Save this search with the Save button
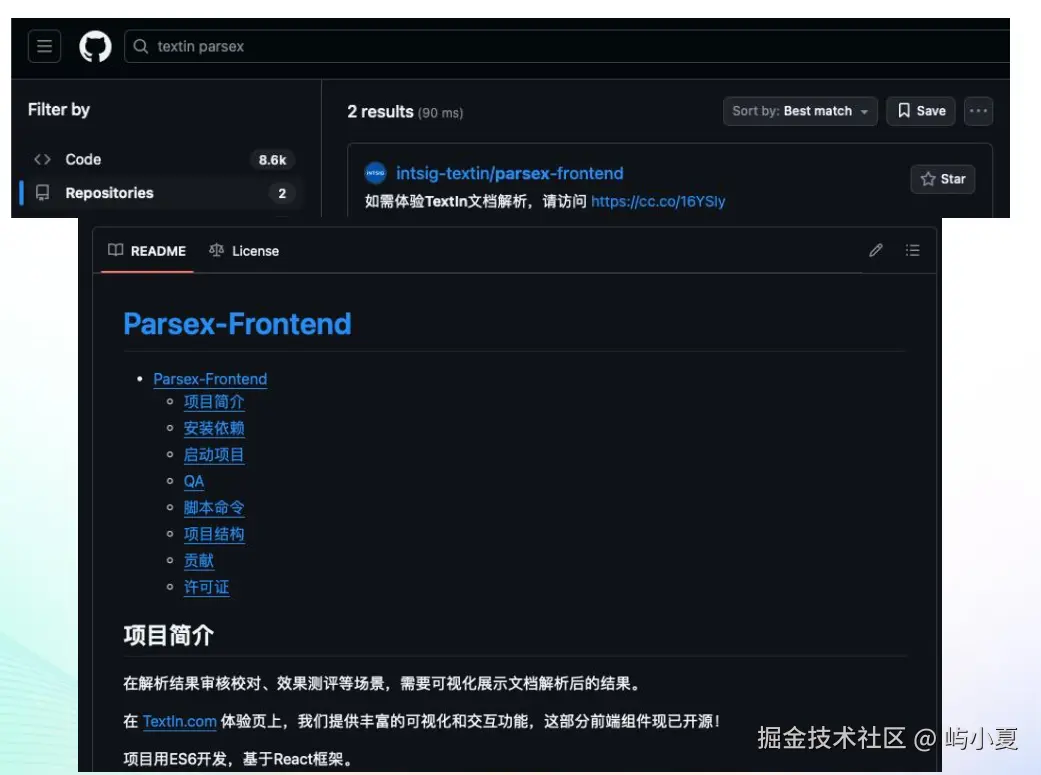Viewport: 1041px width, 775px height. (921, 111)
